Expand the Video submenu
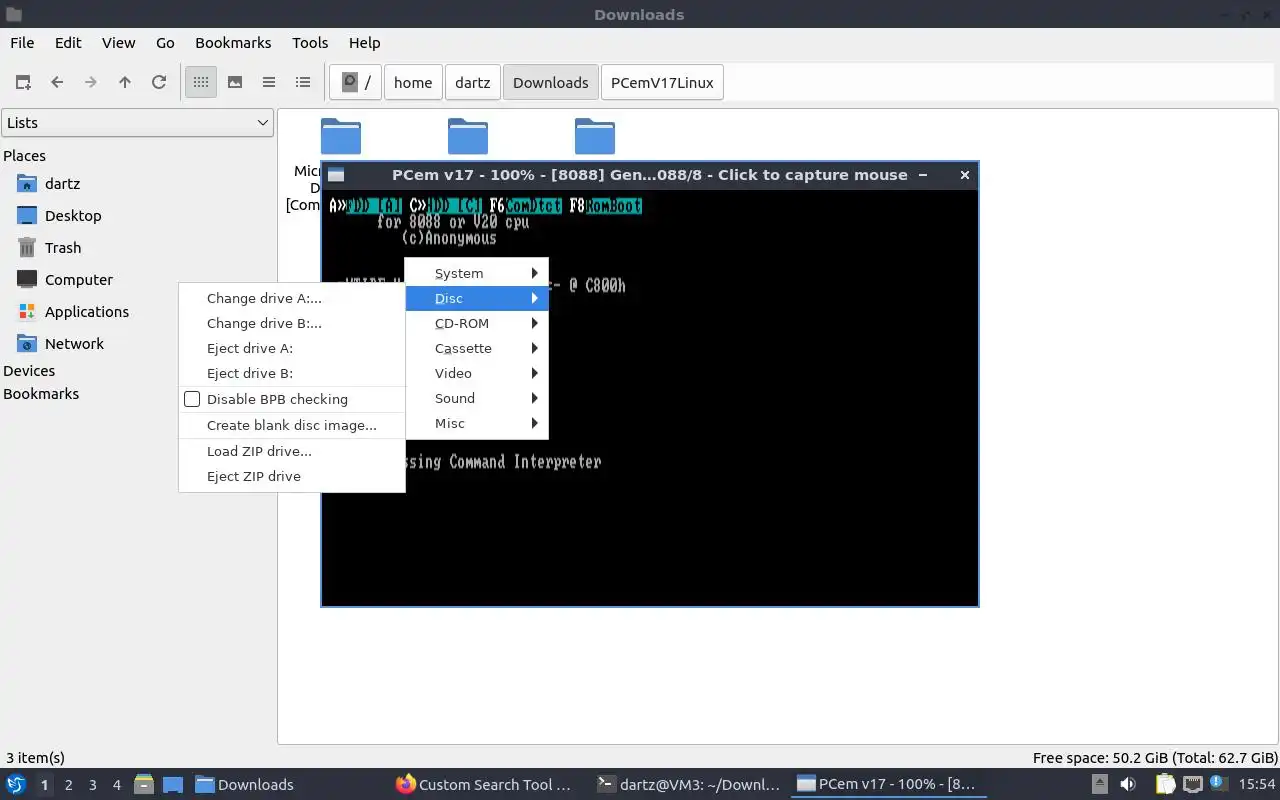The image size is (1280, 800). (477, 373)
